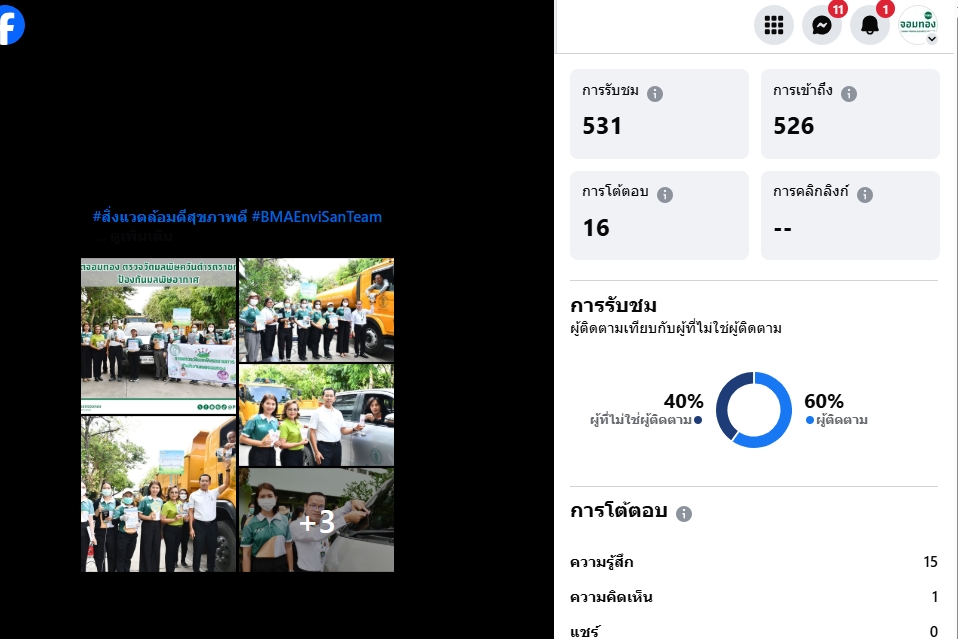
Task: Open Messenger chats icon
Action: tap(822, 25)
